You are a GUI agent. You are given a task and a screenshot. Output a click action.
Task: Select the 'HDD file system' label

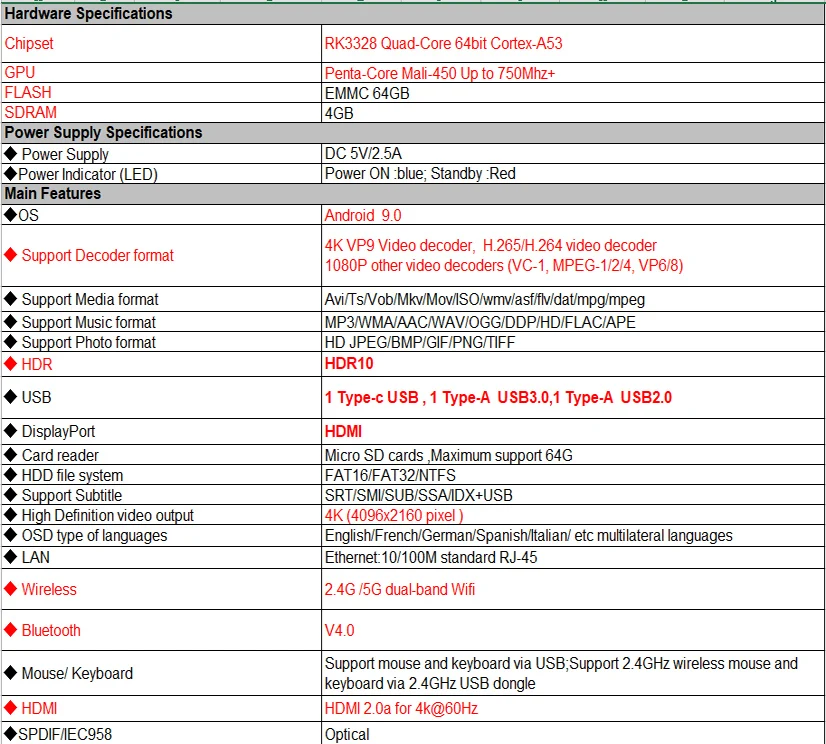tap(161, 475)
